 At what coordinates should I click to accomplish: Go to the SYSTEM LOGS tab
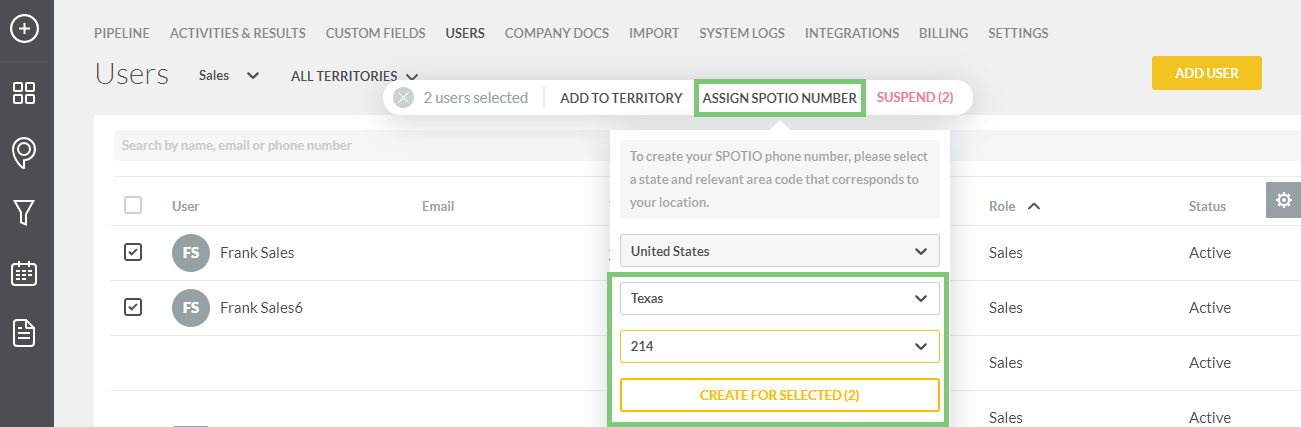[x=742, y=33]
